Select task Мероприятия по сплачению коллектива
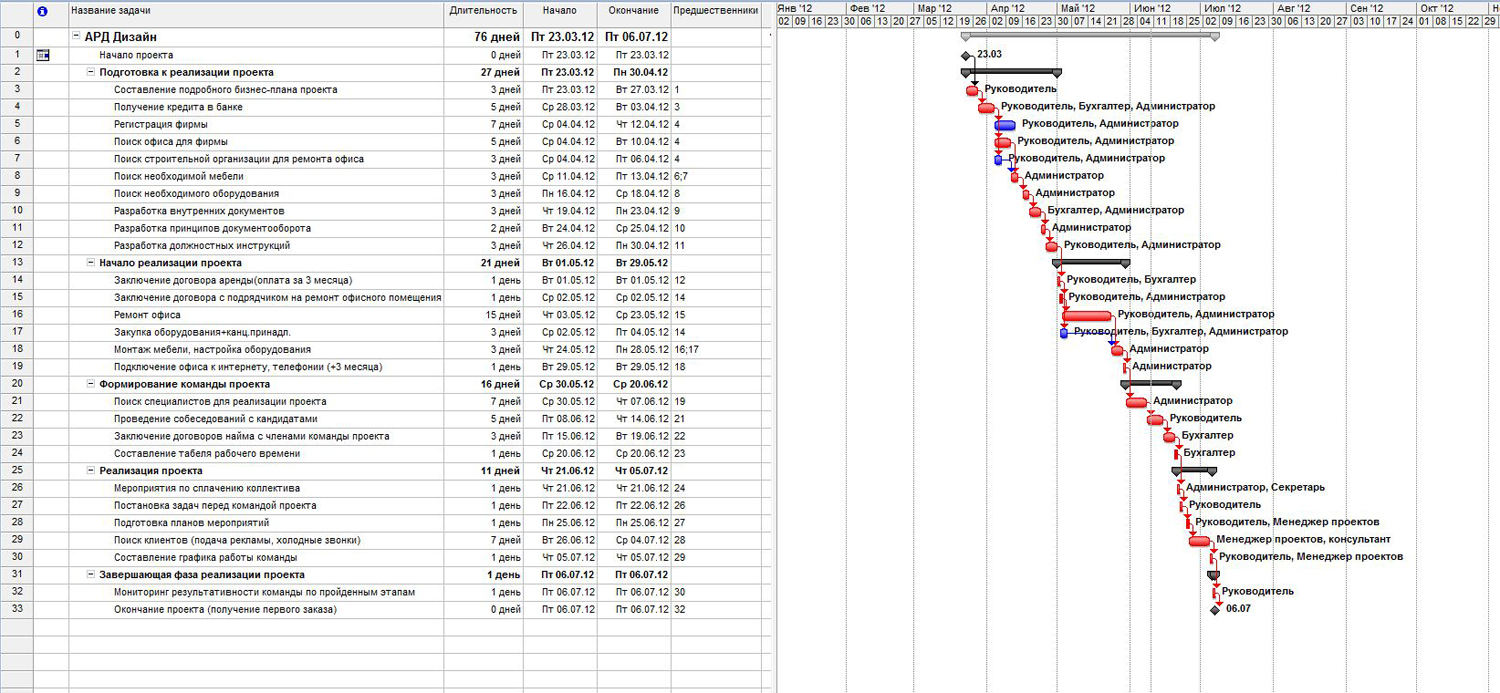Viewport: 1500px width, 693px height. click(207, 488)
